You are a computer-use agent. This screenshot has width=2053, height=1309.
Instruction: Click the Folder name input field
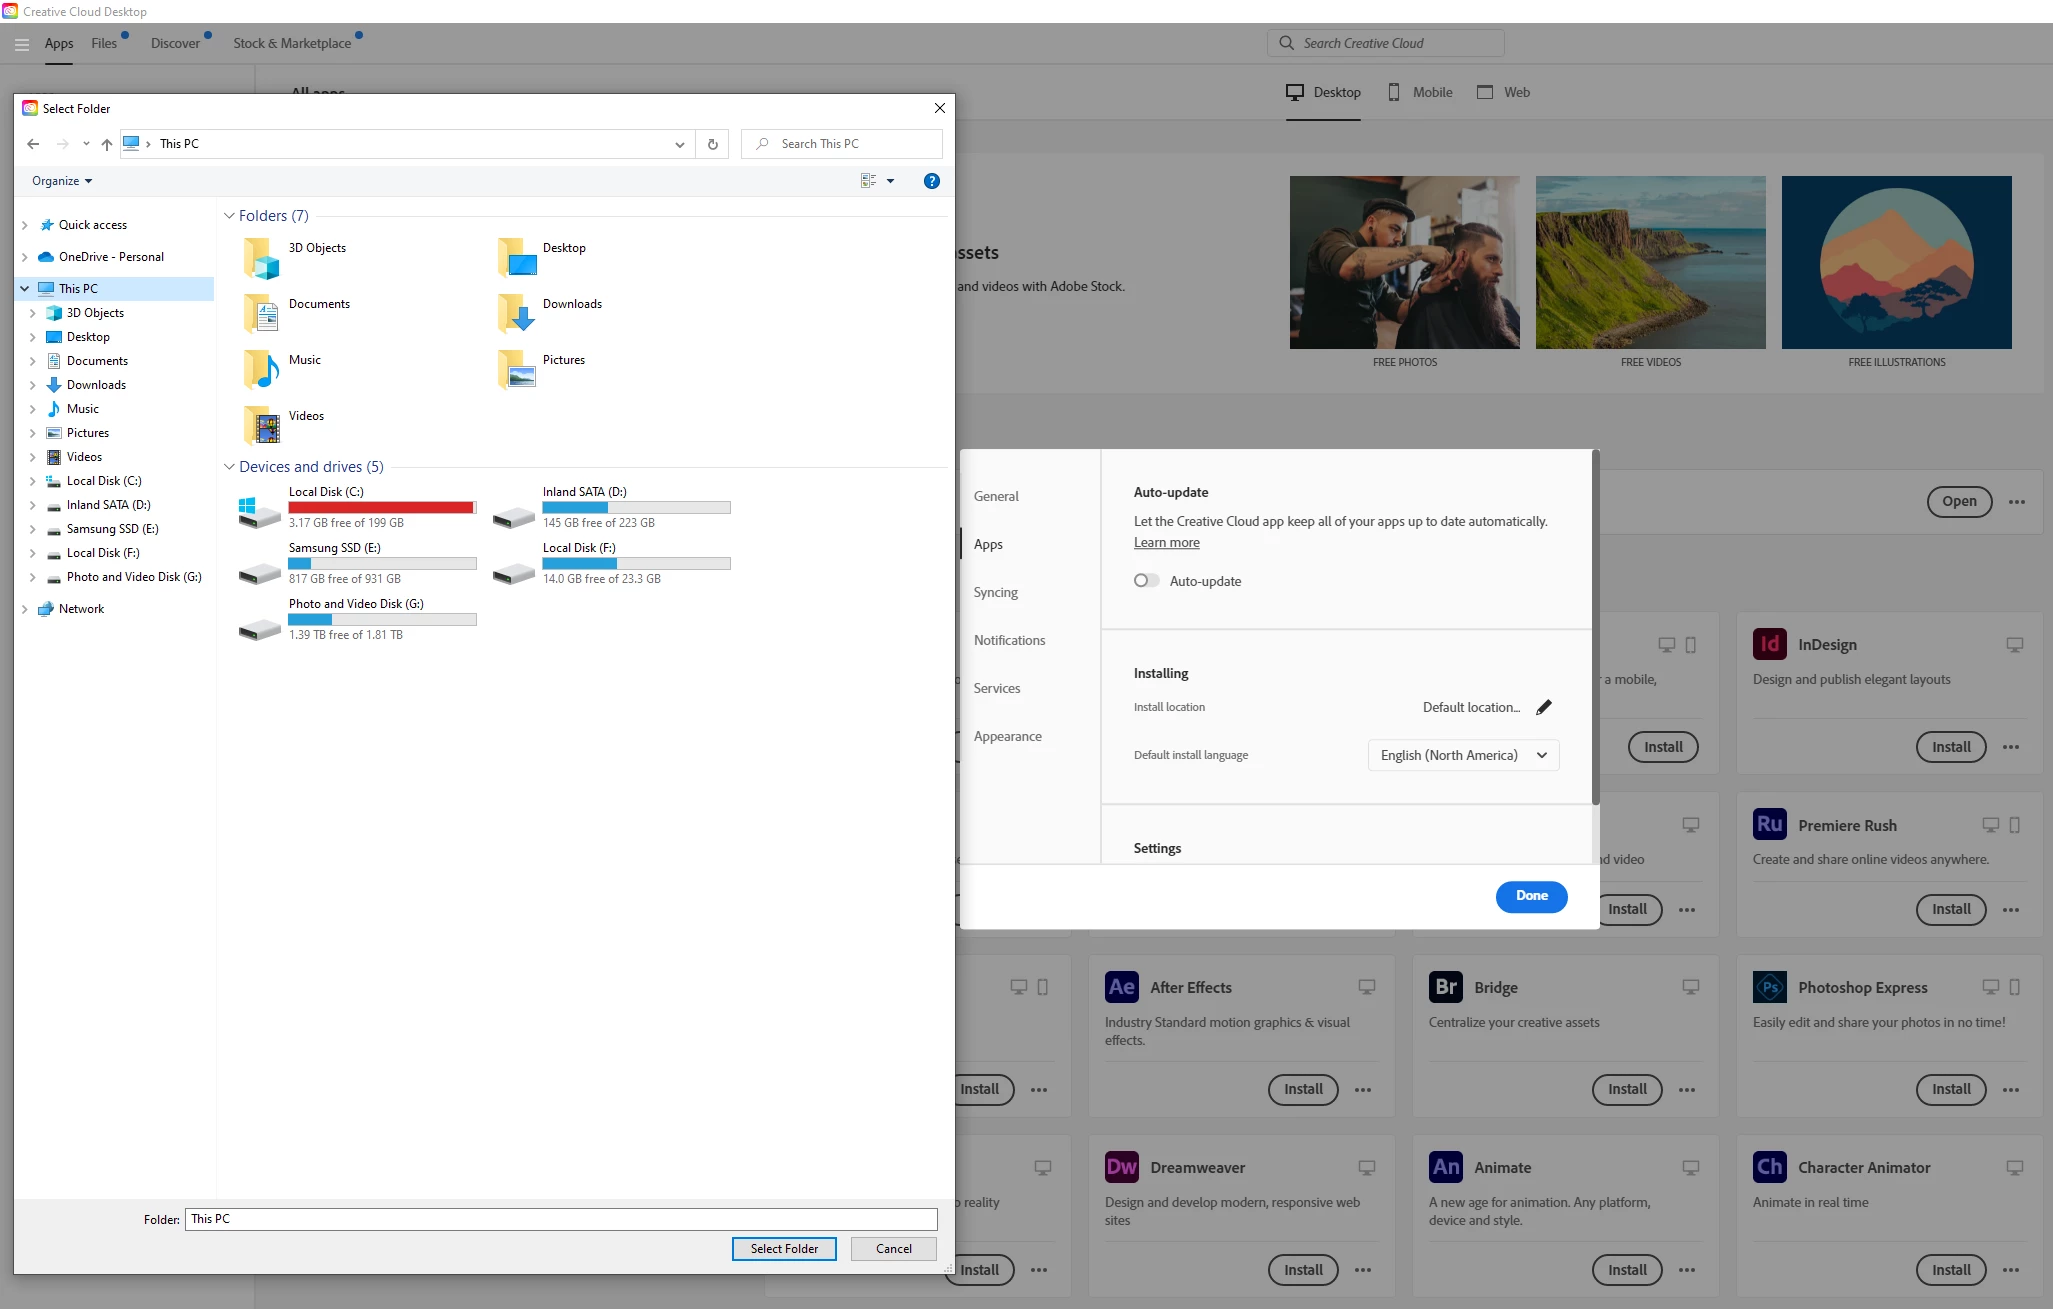[x=560, y=1219]
